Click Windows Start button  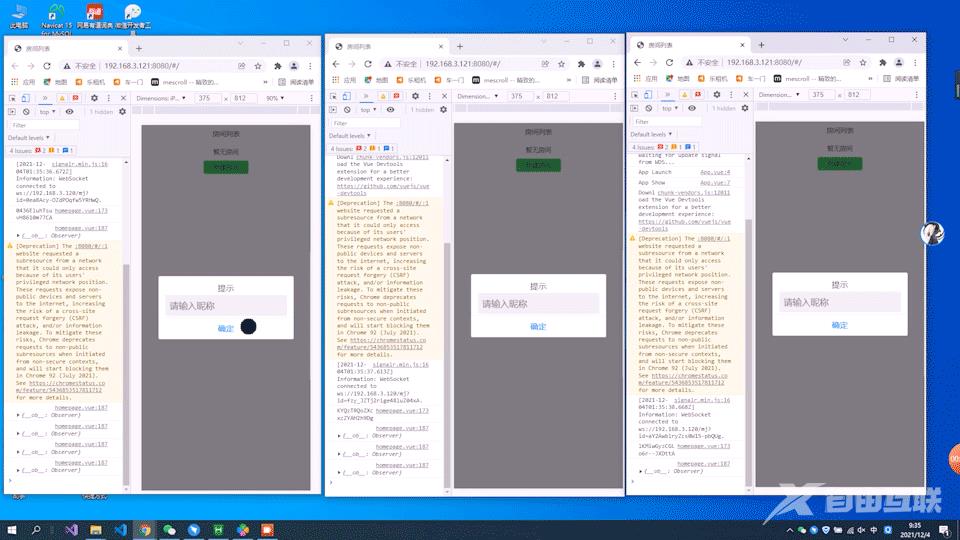(11, 530)
